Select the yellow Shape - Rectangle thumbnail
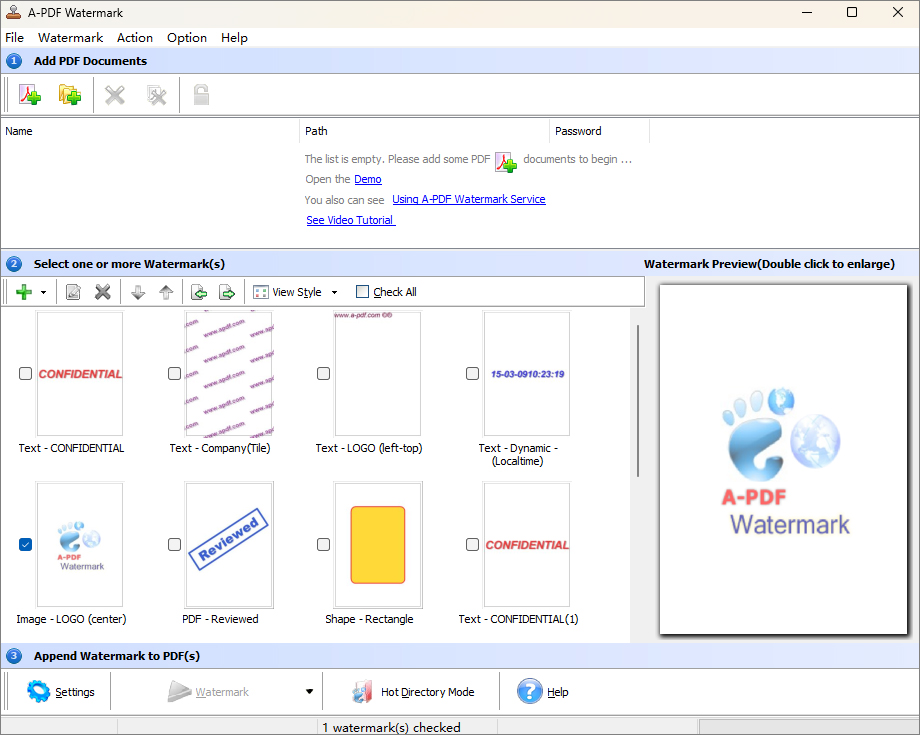This screenshot has height=735, width=920. coord(378,544)
